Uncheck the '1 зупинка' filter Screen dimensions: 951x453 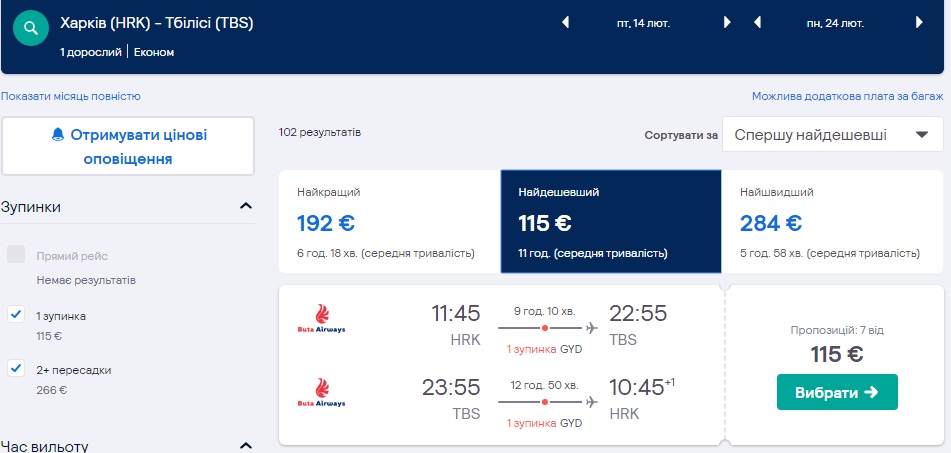16,315
